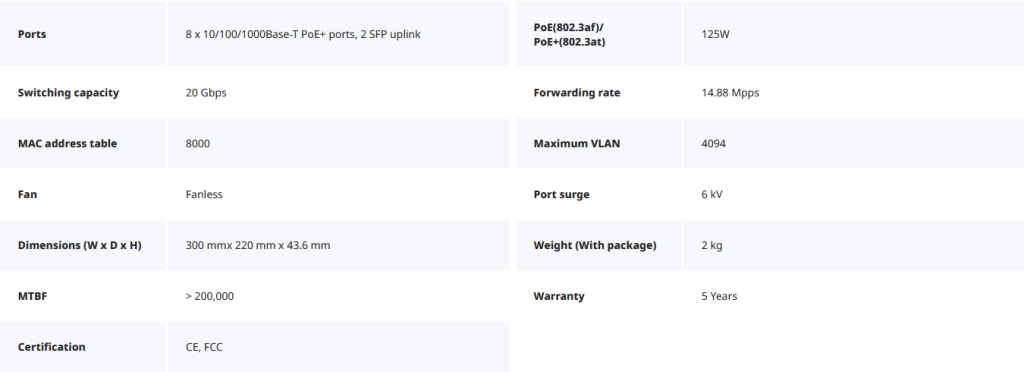This screenshot has width=1024, height=372.
Task: Click the CE, FCC value
Action: pyautogui.click(x=204, y=347)
